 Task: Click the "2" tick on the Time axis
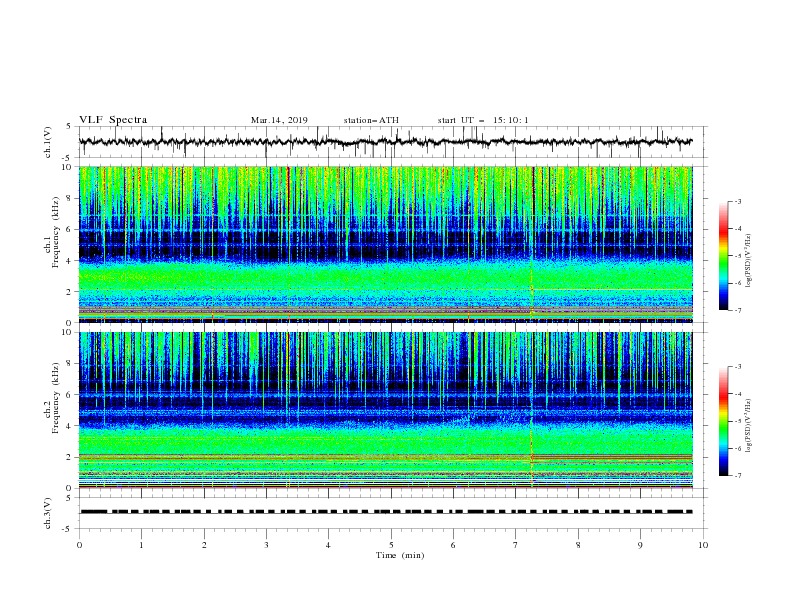coord(204,545)
